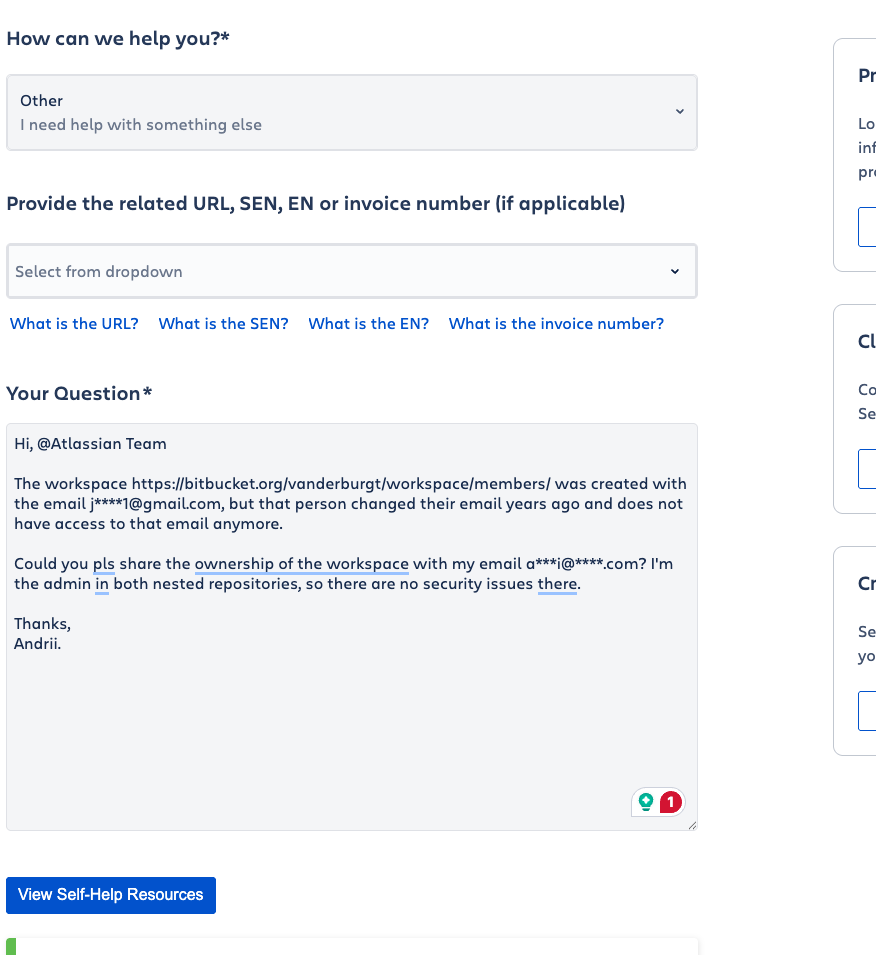
Task: Click the outlined button in the second right card
Action: pyautogui.click(x=867, y=469)
